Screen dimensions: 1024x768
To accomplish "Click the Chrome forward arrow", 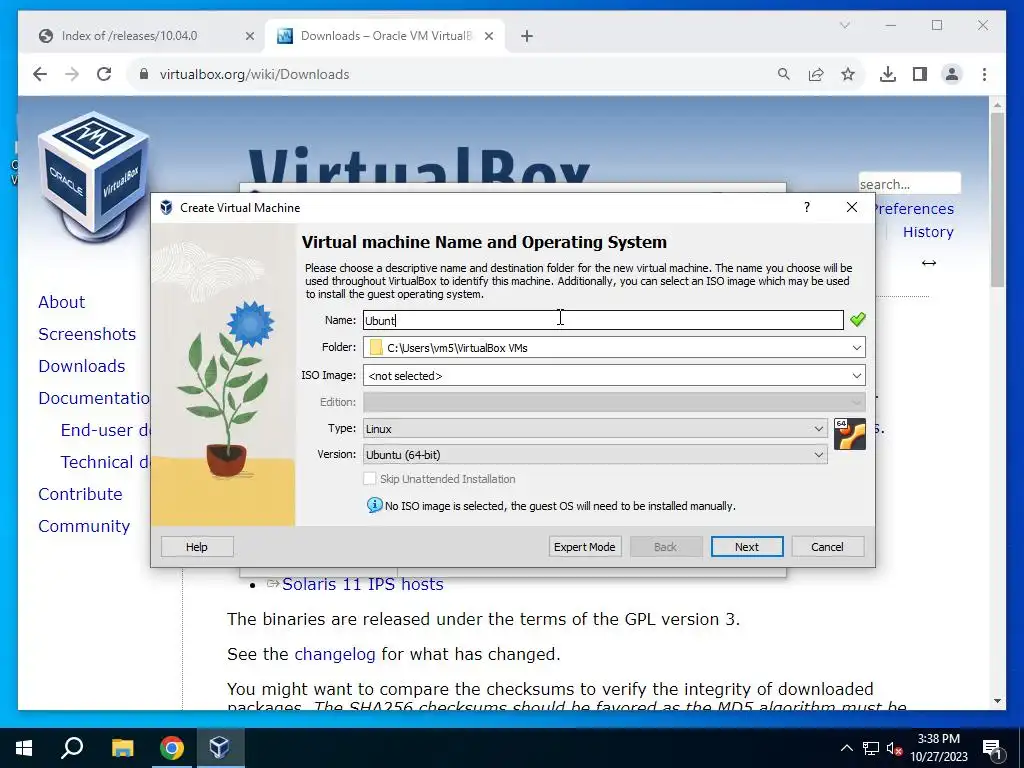I will tap(72, 74).
